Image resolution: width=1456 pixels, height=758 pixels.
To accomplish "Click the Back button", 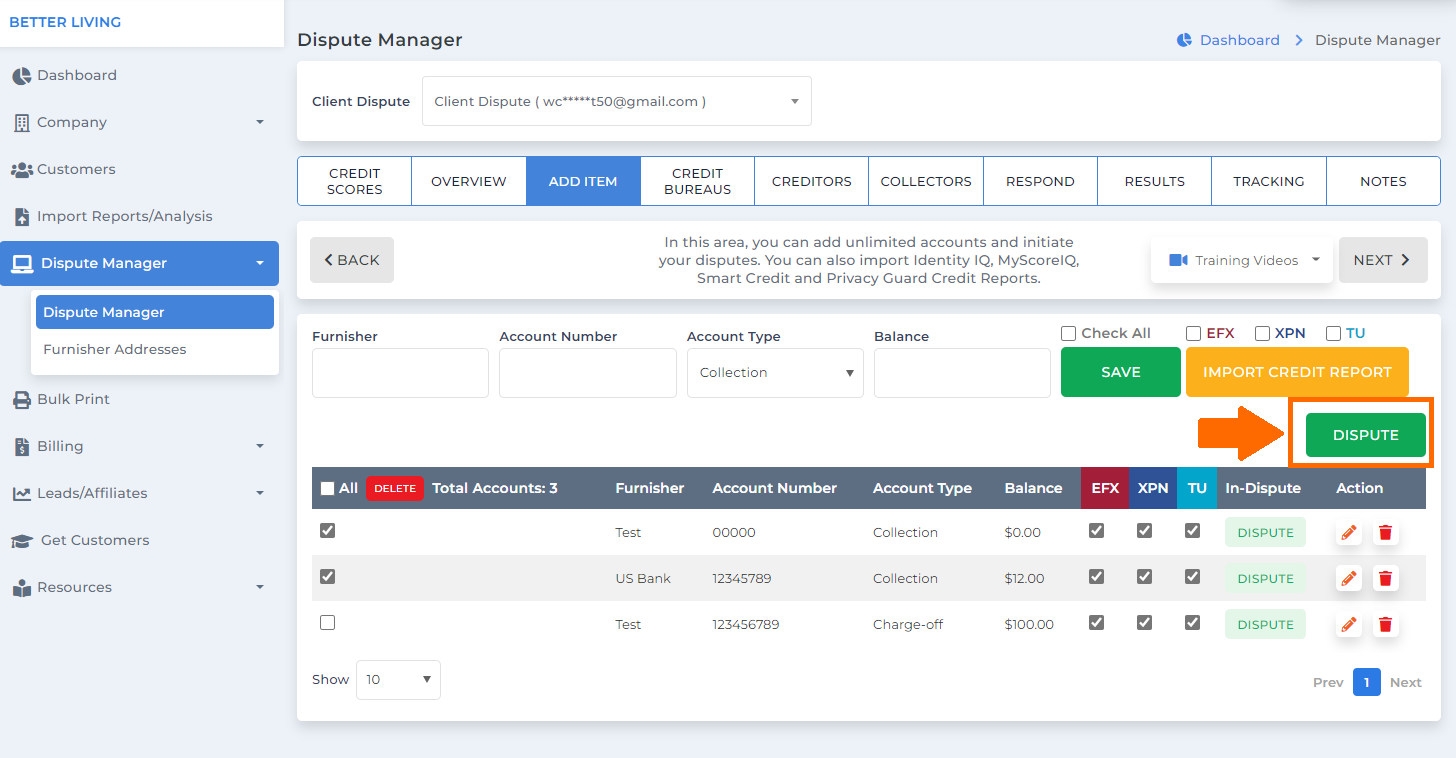I will [x=352, y=260].
